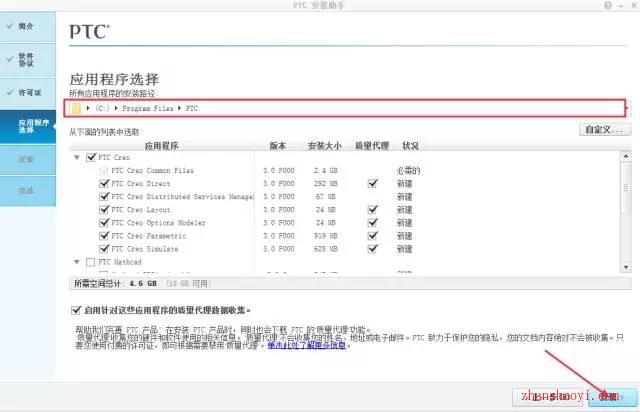Click the 状况 column header
This screenshot has height=412, width=640.
411,146
